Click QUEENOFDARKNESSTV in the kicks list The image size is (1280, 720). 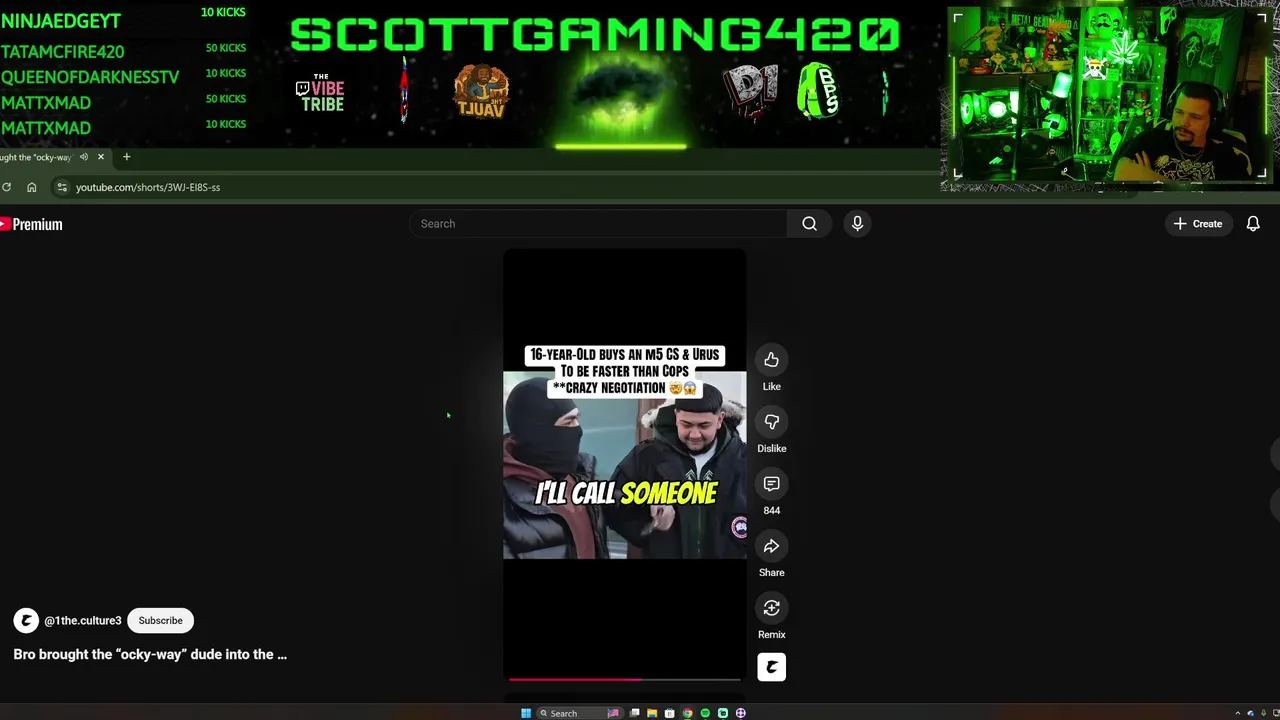(90, 77)
